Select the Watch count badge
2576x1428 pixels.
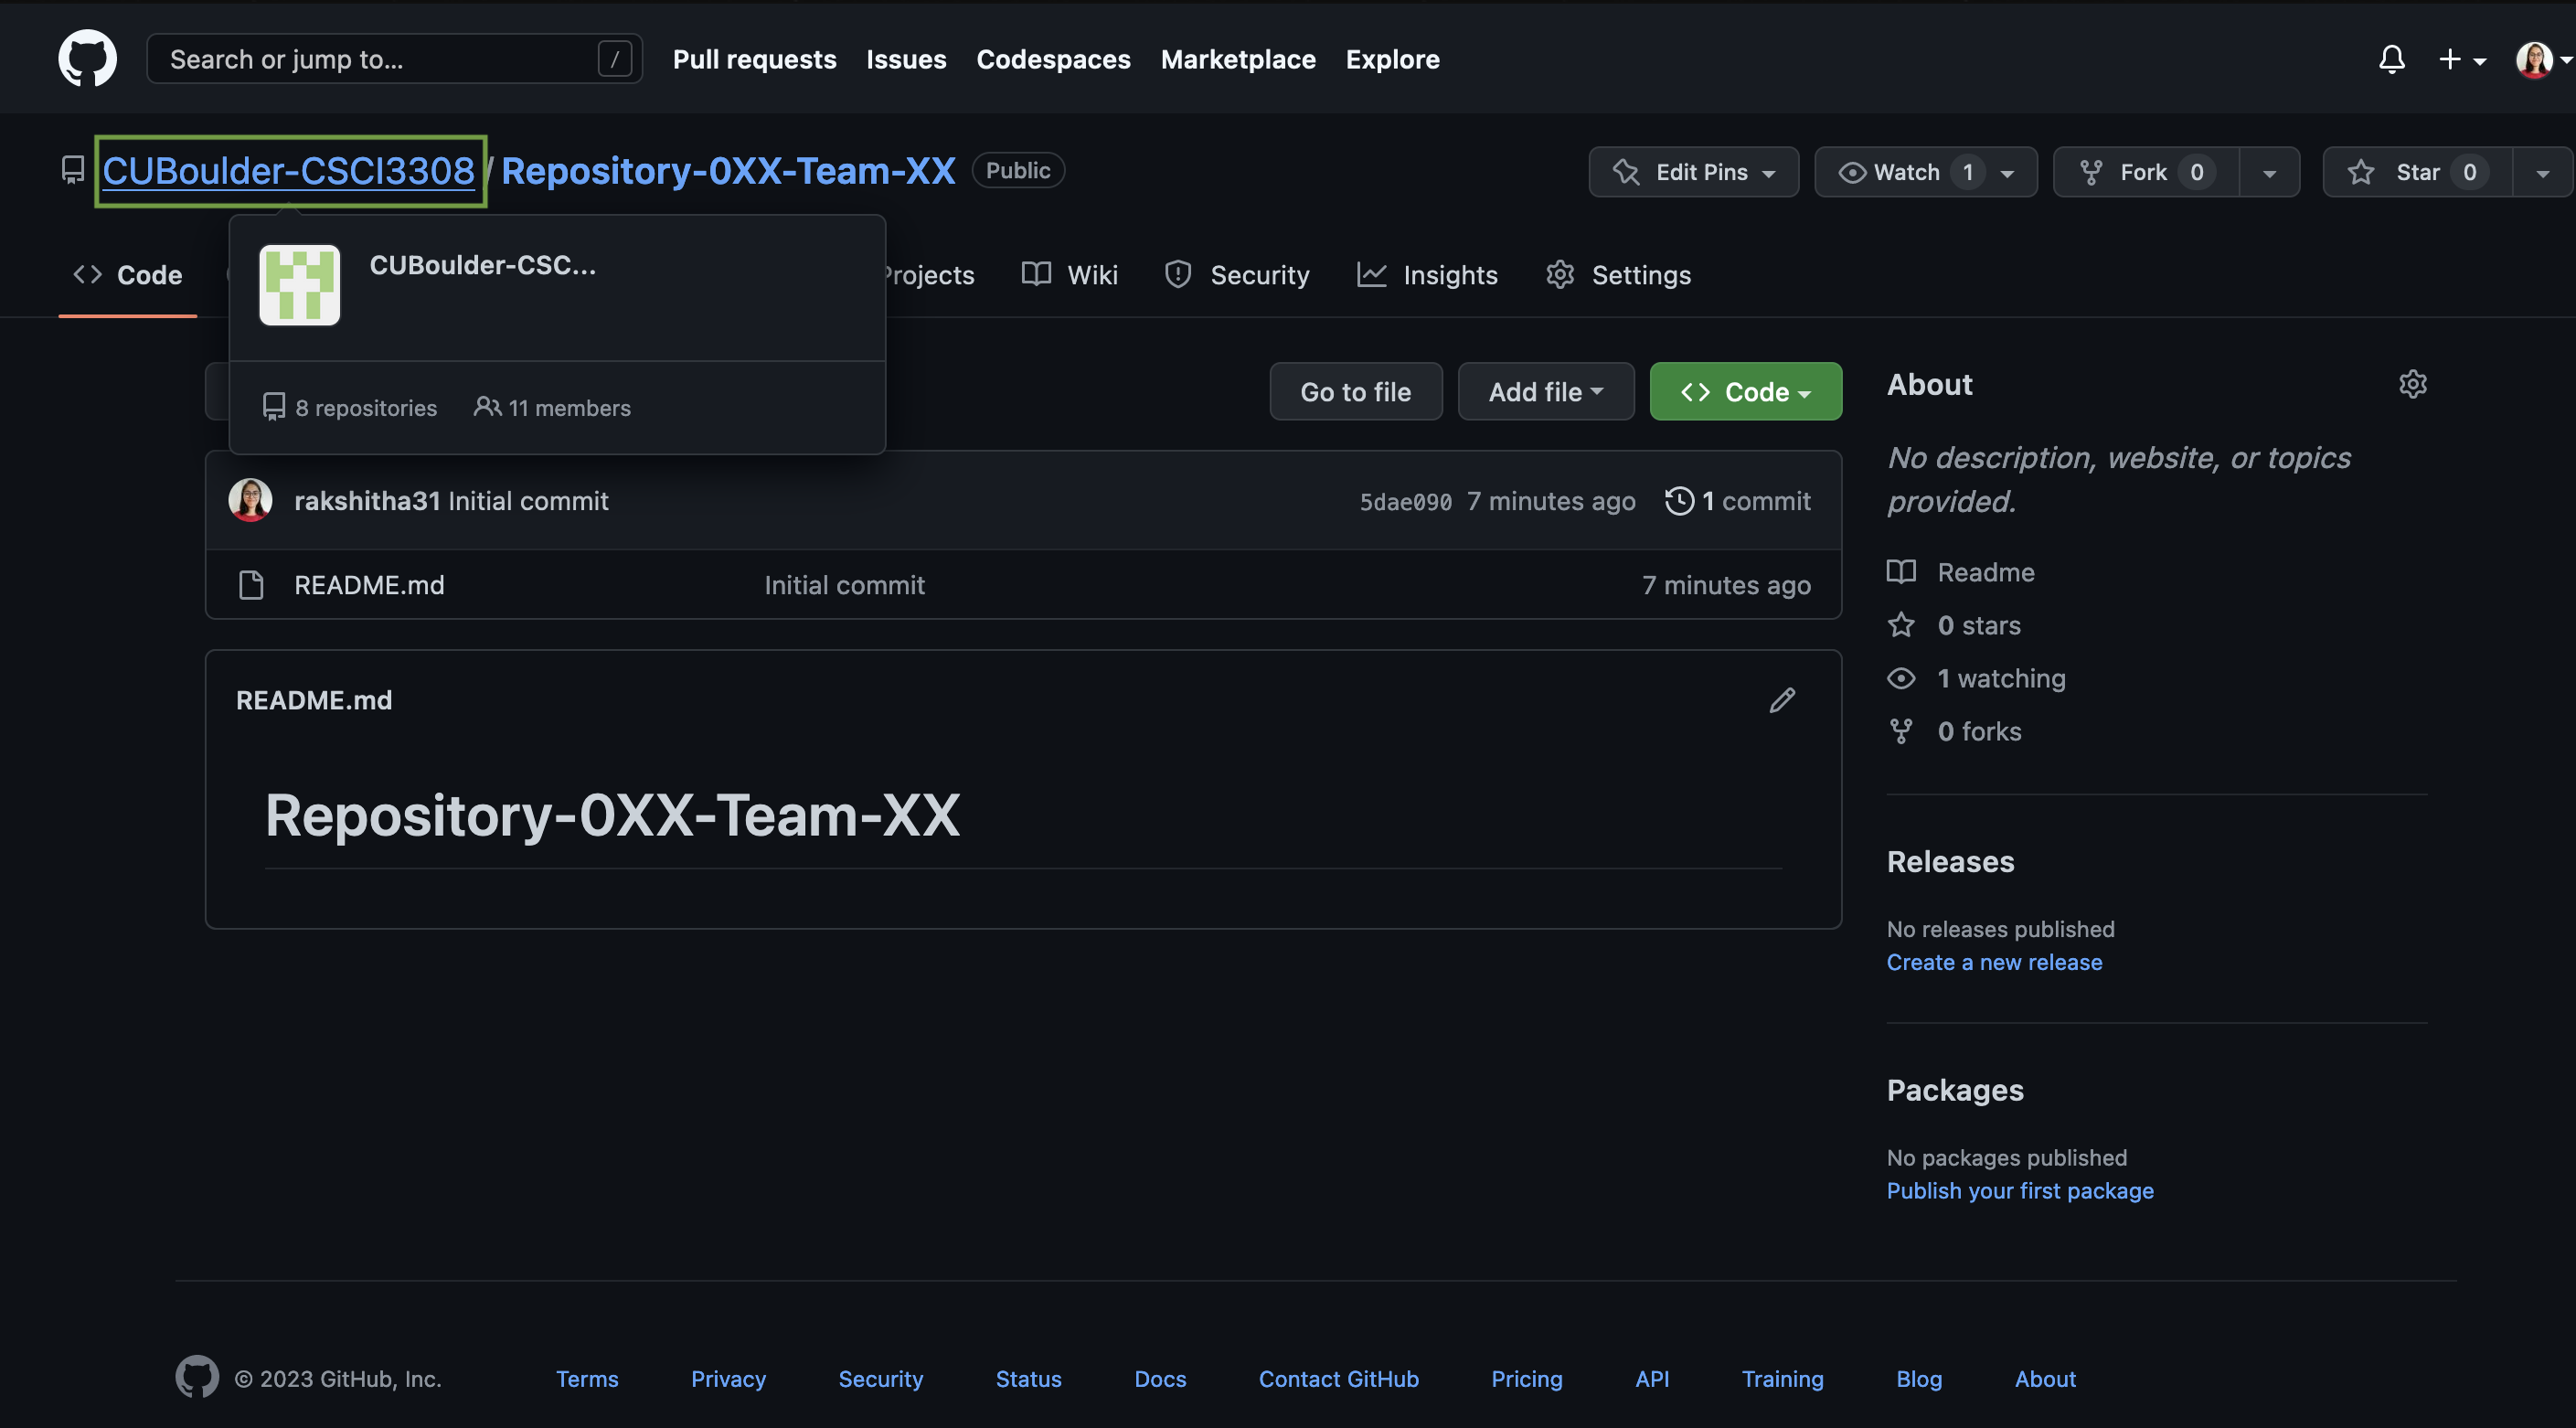coord(1967,172)
